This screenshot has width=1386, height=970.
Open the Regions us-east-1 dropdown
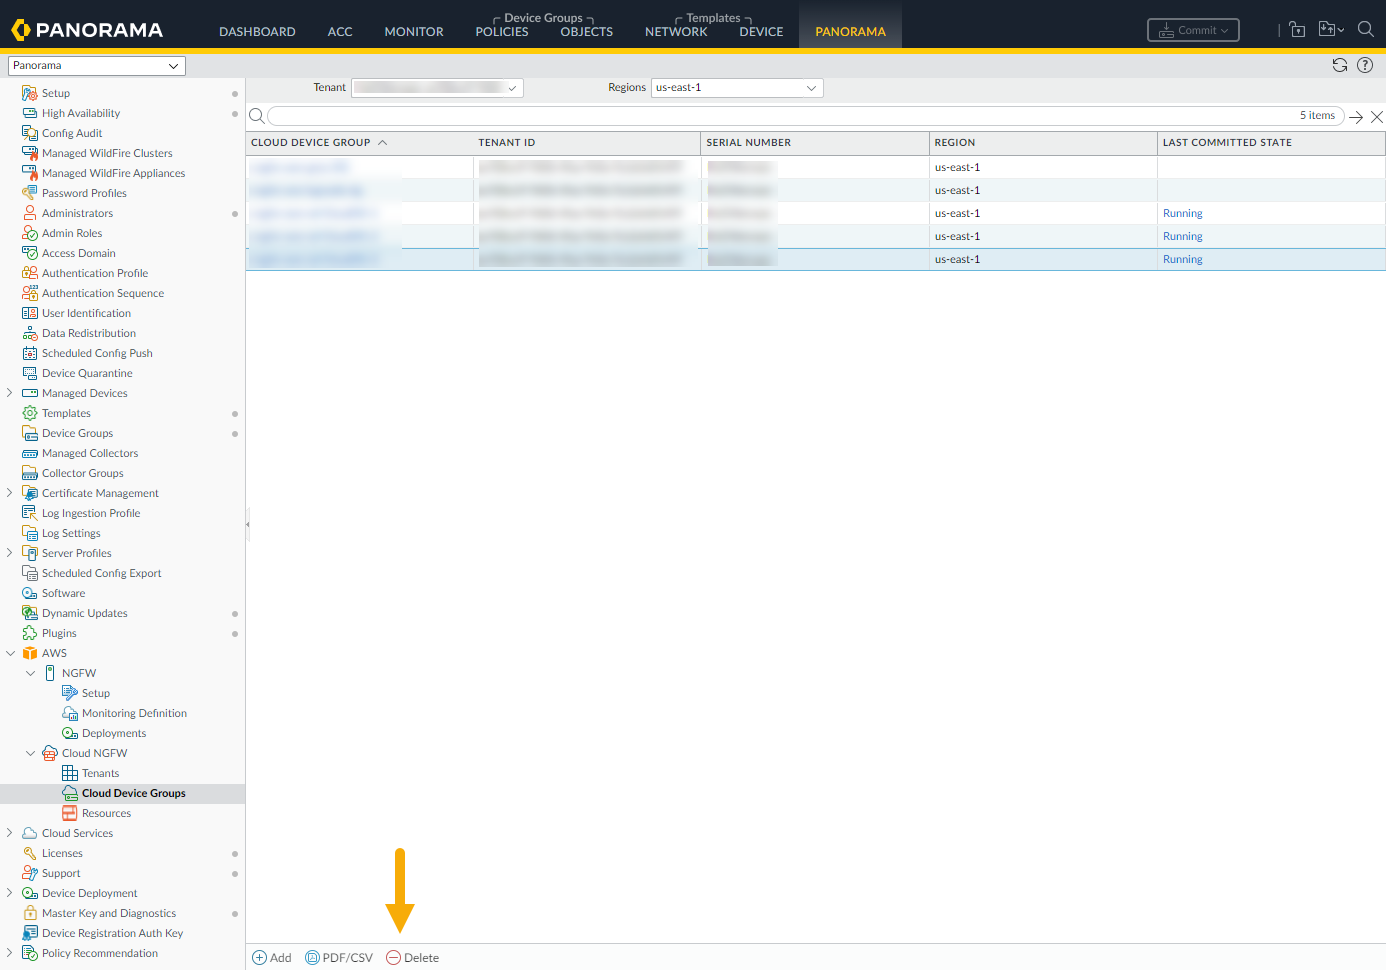736,88
